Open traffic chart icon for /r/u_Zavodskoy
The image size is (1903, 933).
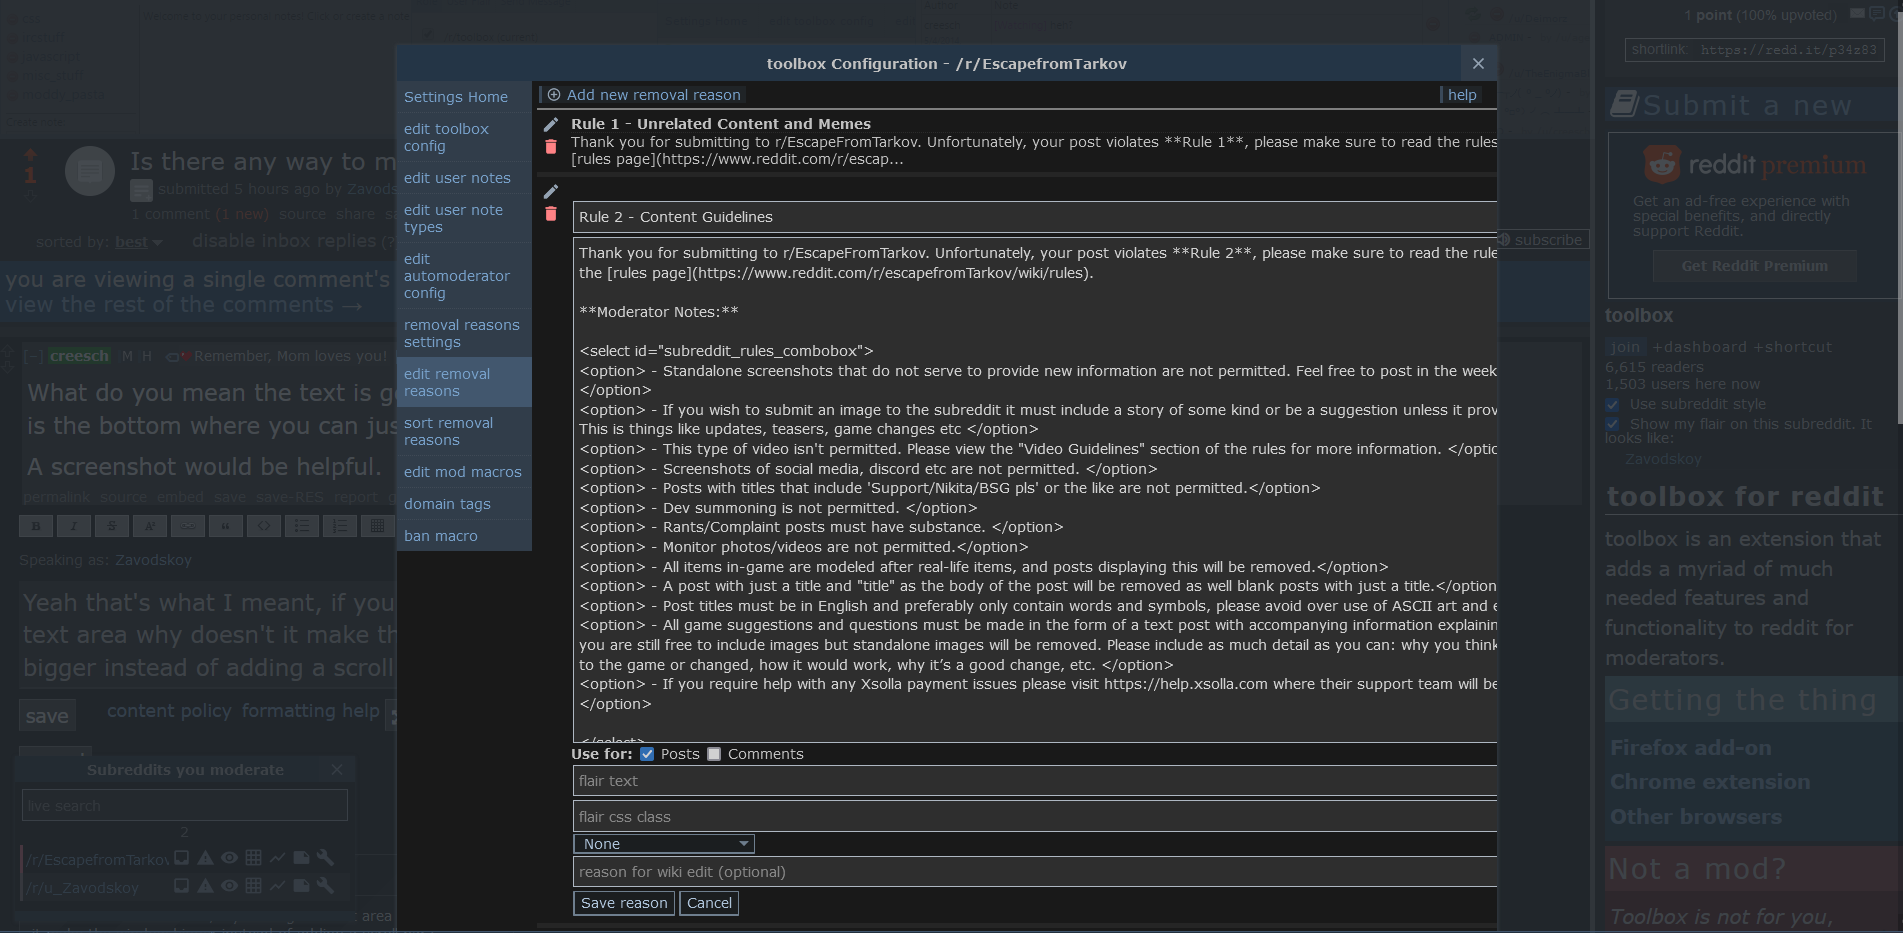click(277, 886)
